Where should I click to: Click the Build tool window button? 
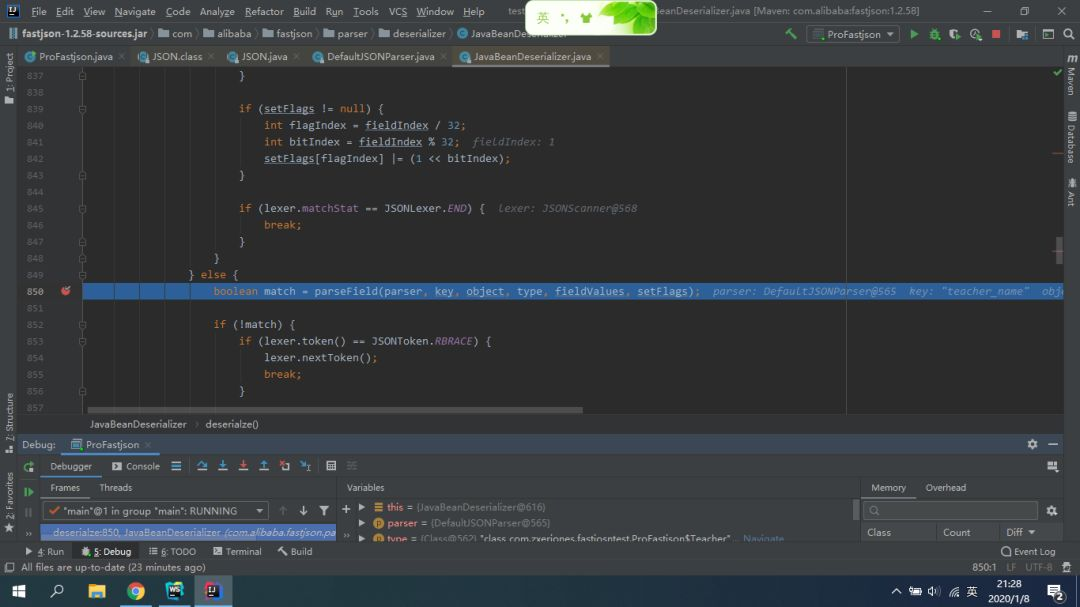click(295, 552)
